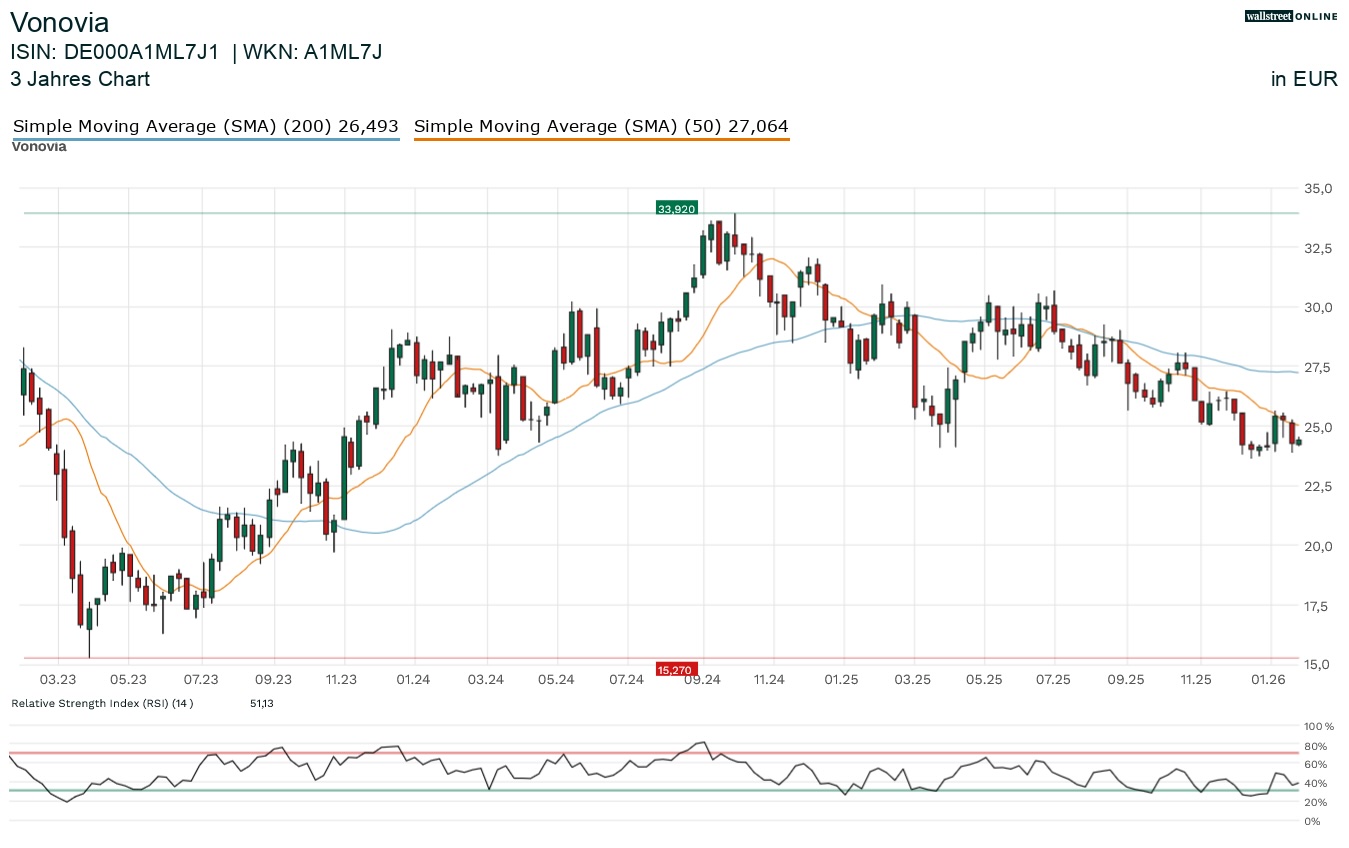Click the 03.23 date on the x-axis
This screenshot has width=1349, height=848.
tap(58, 679)
